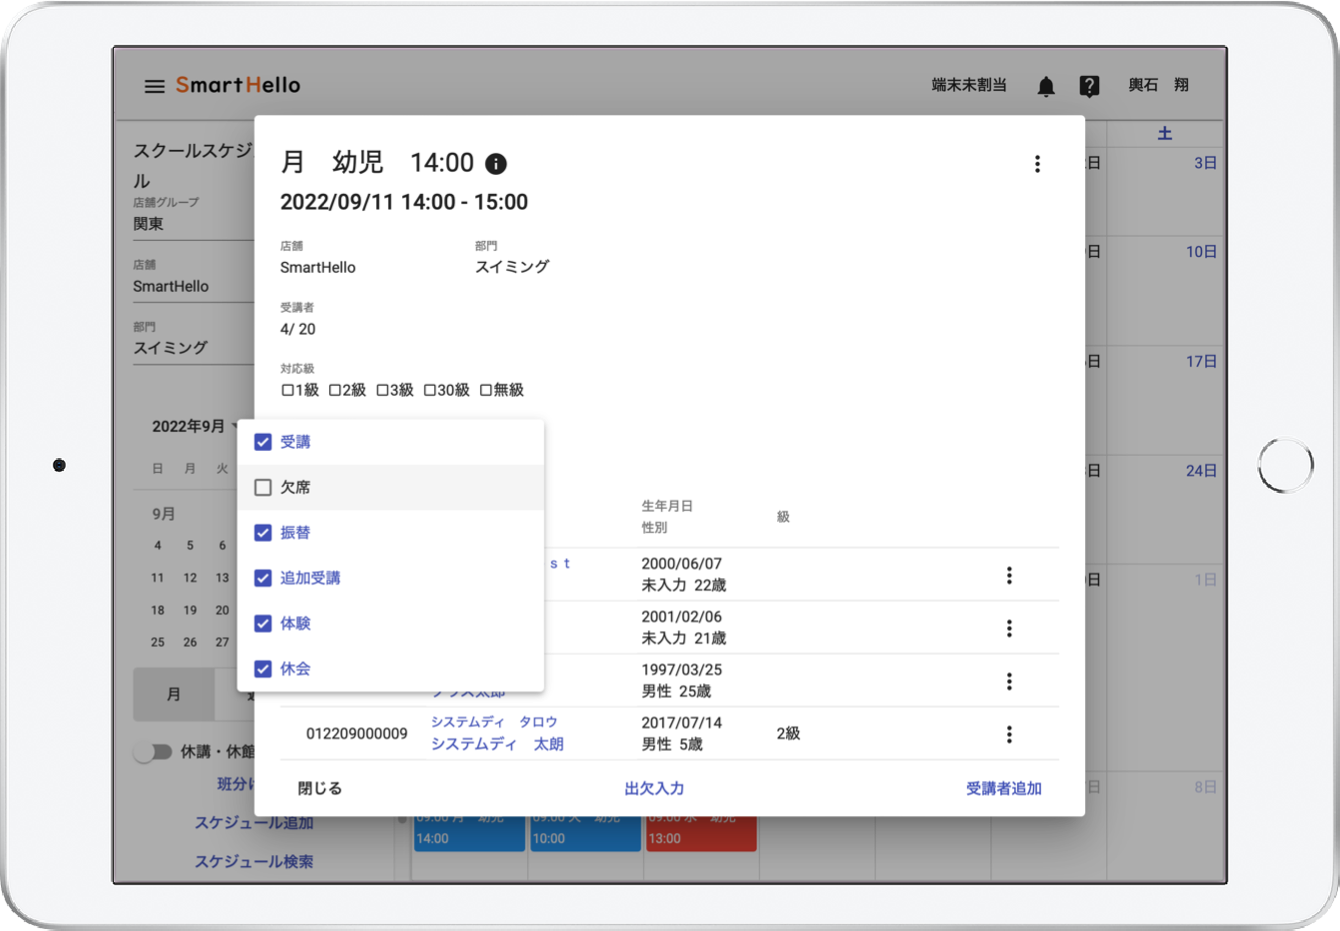
Task: Open the blue 14:00 schedule block
Action: [470, 834]
